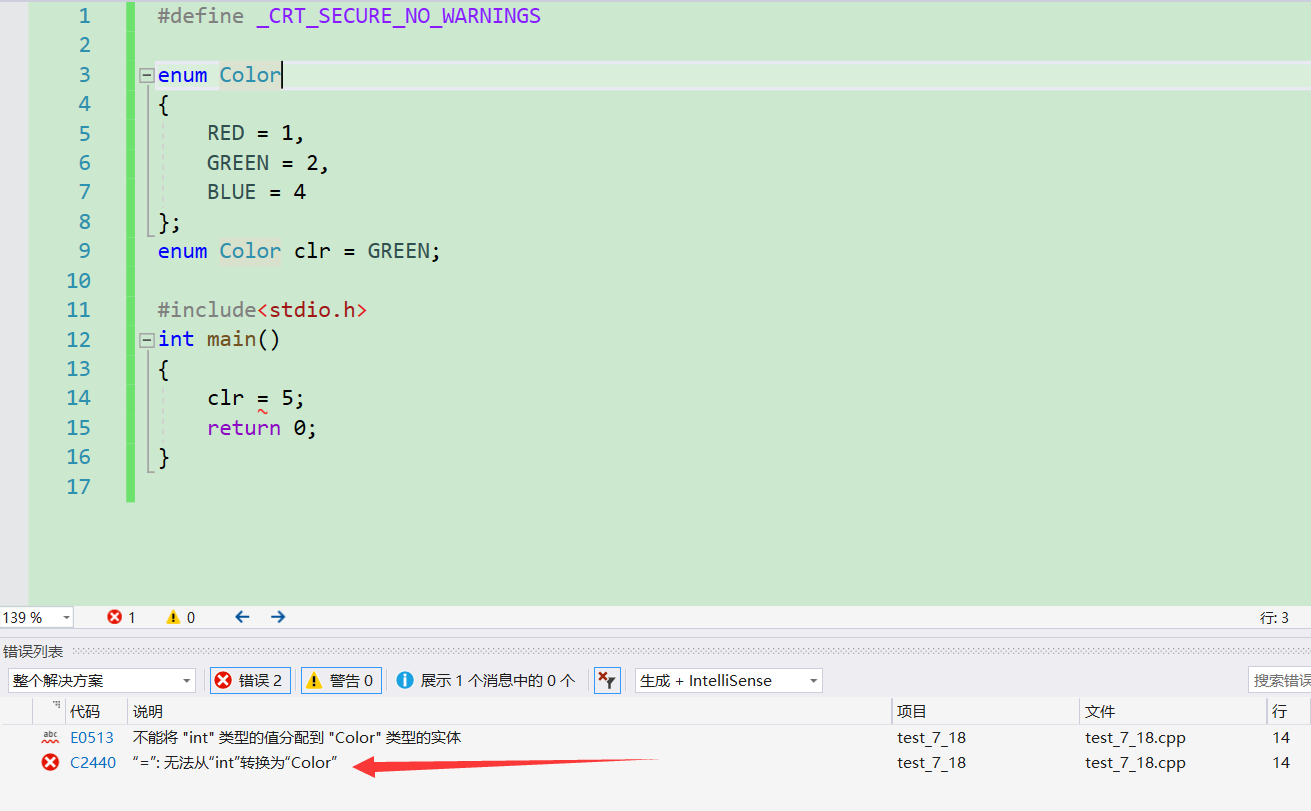Click test_7_18.cpp file cell in E0513 row
Image resolution: width=1311 pixels, height=811 pixels.
click(1136, 738)
